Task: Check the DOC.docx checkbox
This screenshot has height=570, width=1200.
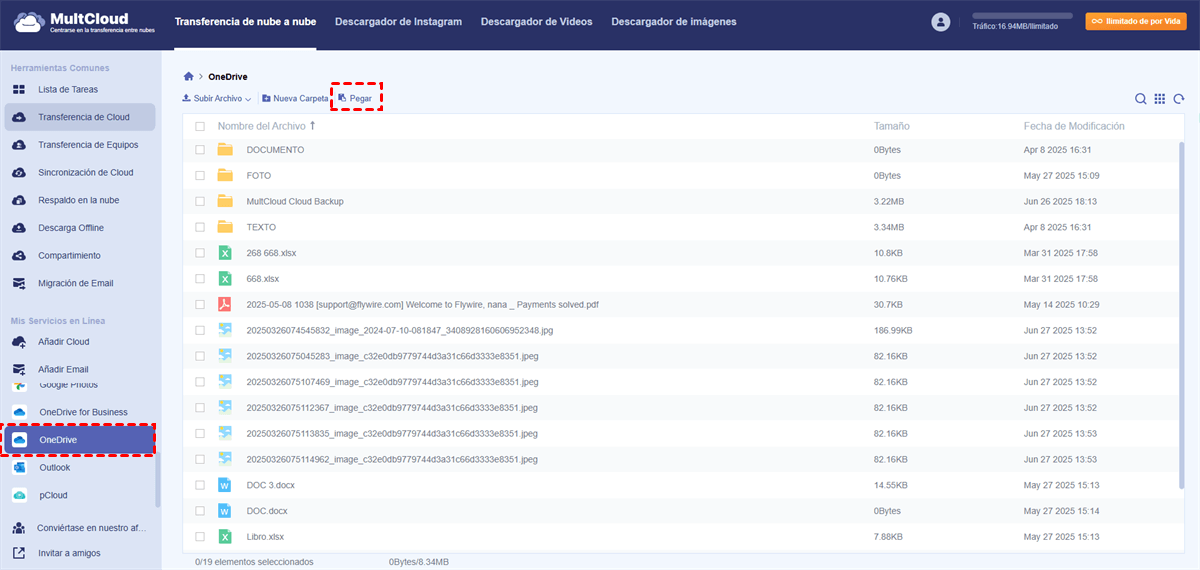Action: [200, 511]
